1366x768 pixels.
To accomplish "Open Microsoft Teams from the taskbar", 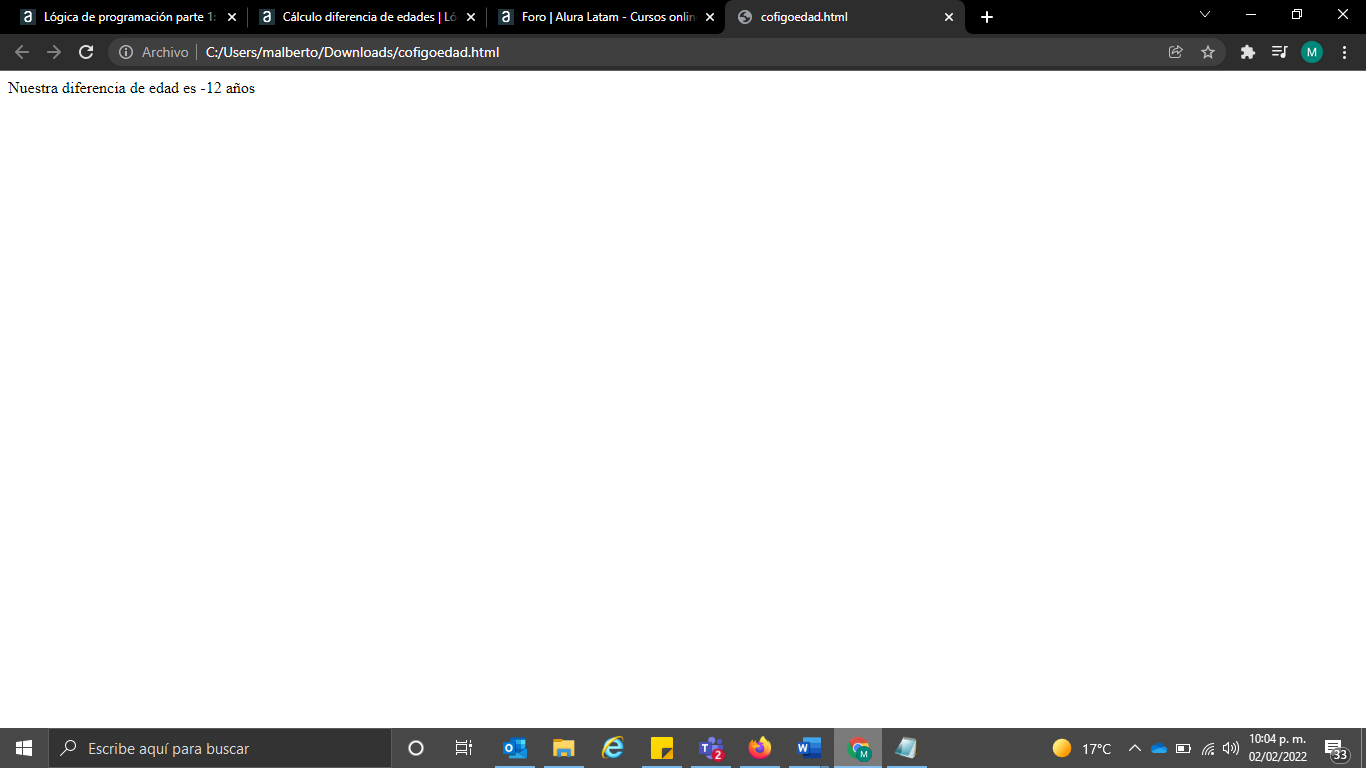I will [x=711, y=748].
